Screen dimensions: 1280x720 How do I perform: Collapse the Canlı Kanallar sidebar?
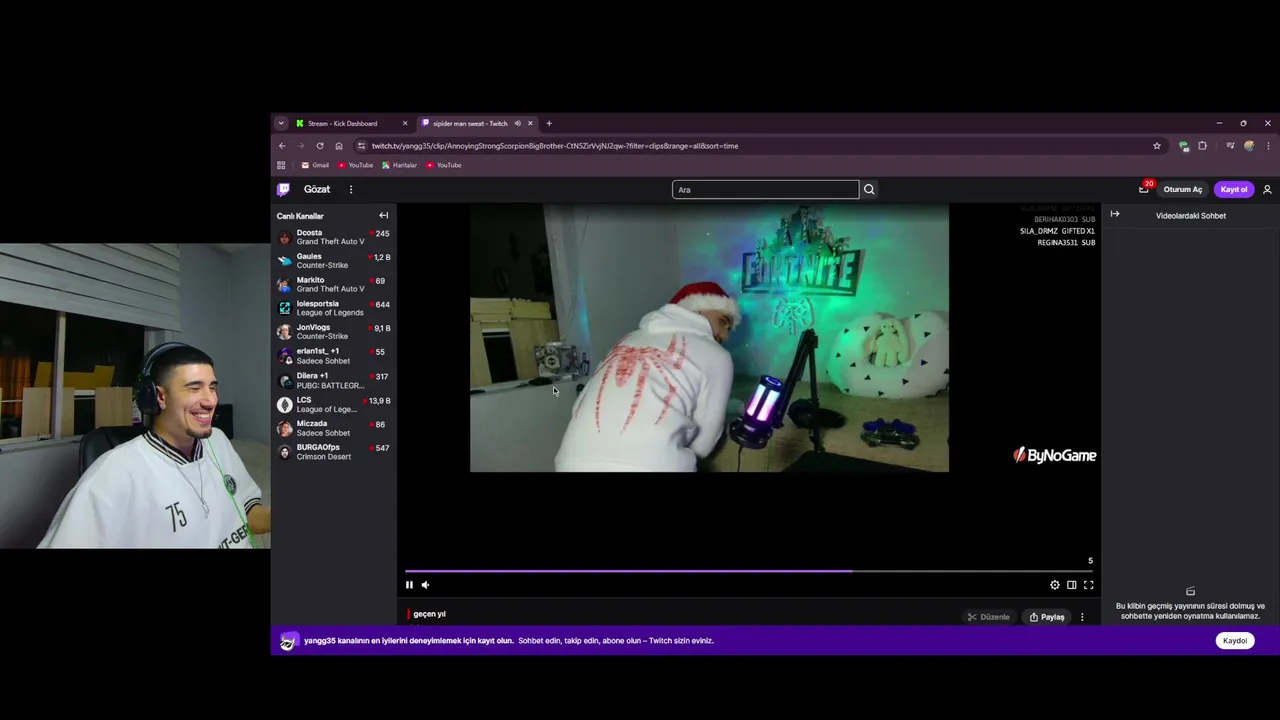pyautogui.click(x=383, y=215)
